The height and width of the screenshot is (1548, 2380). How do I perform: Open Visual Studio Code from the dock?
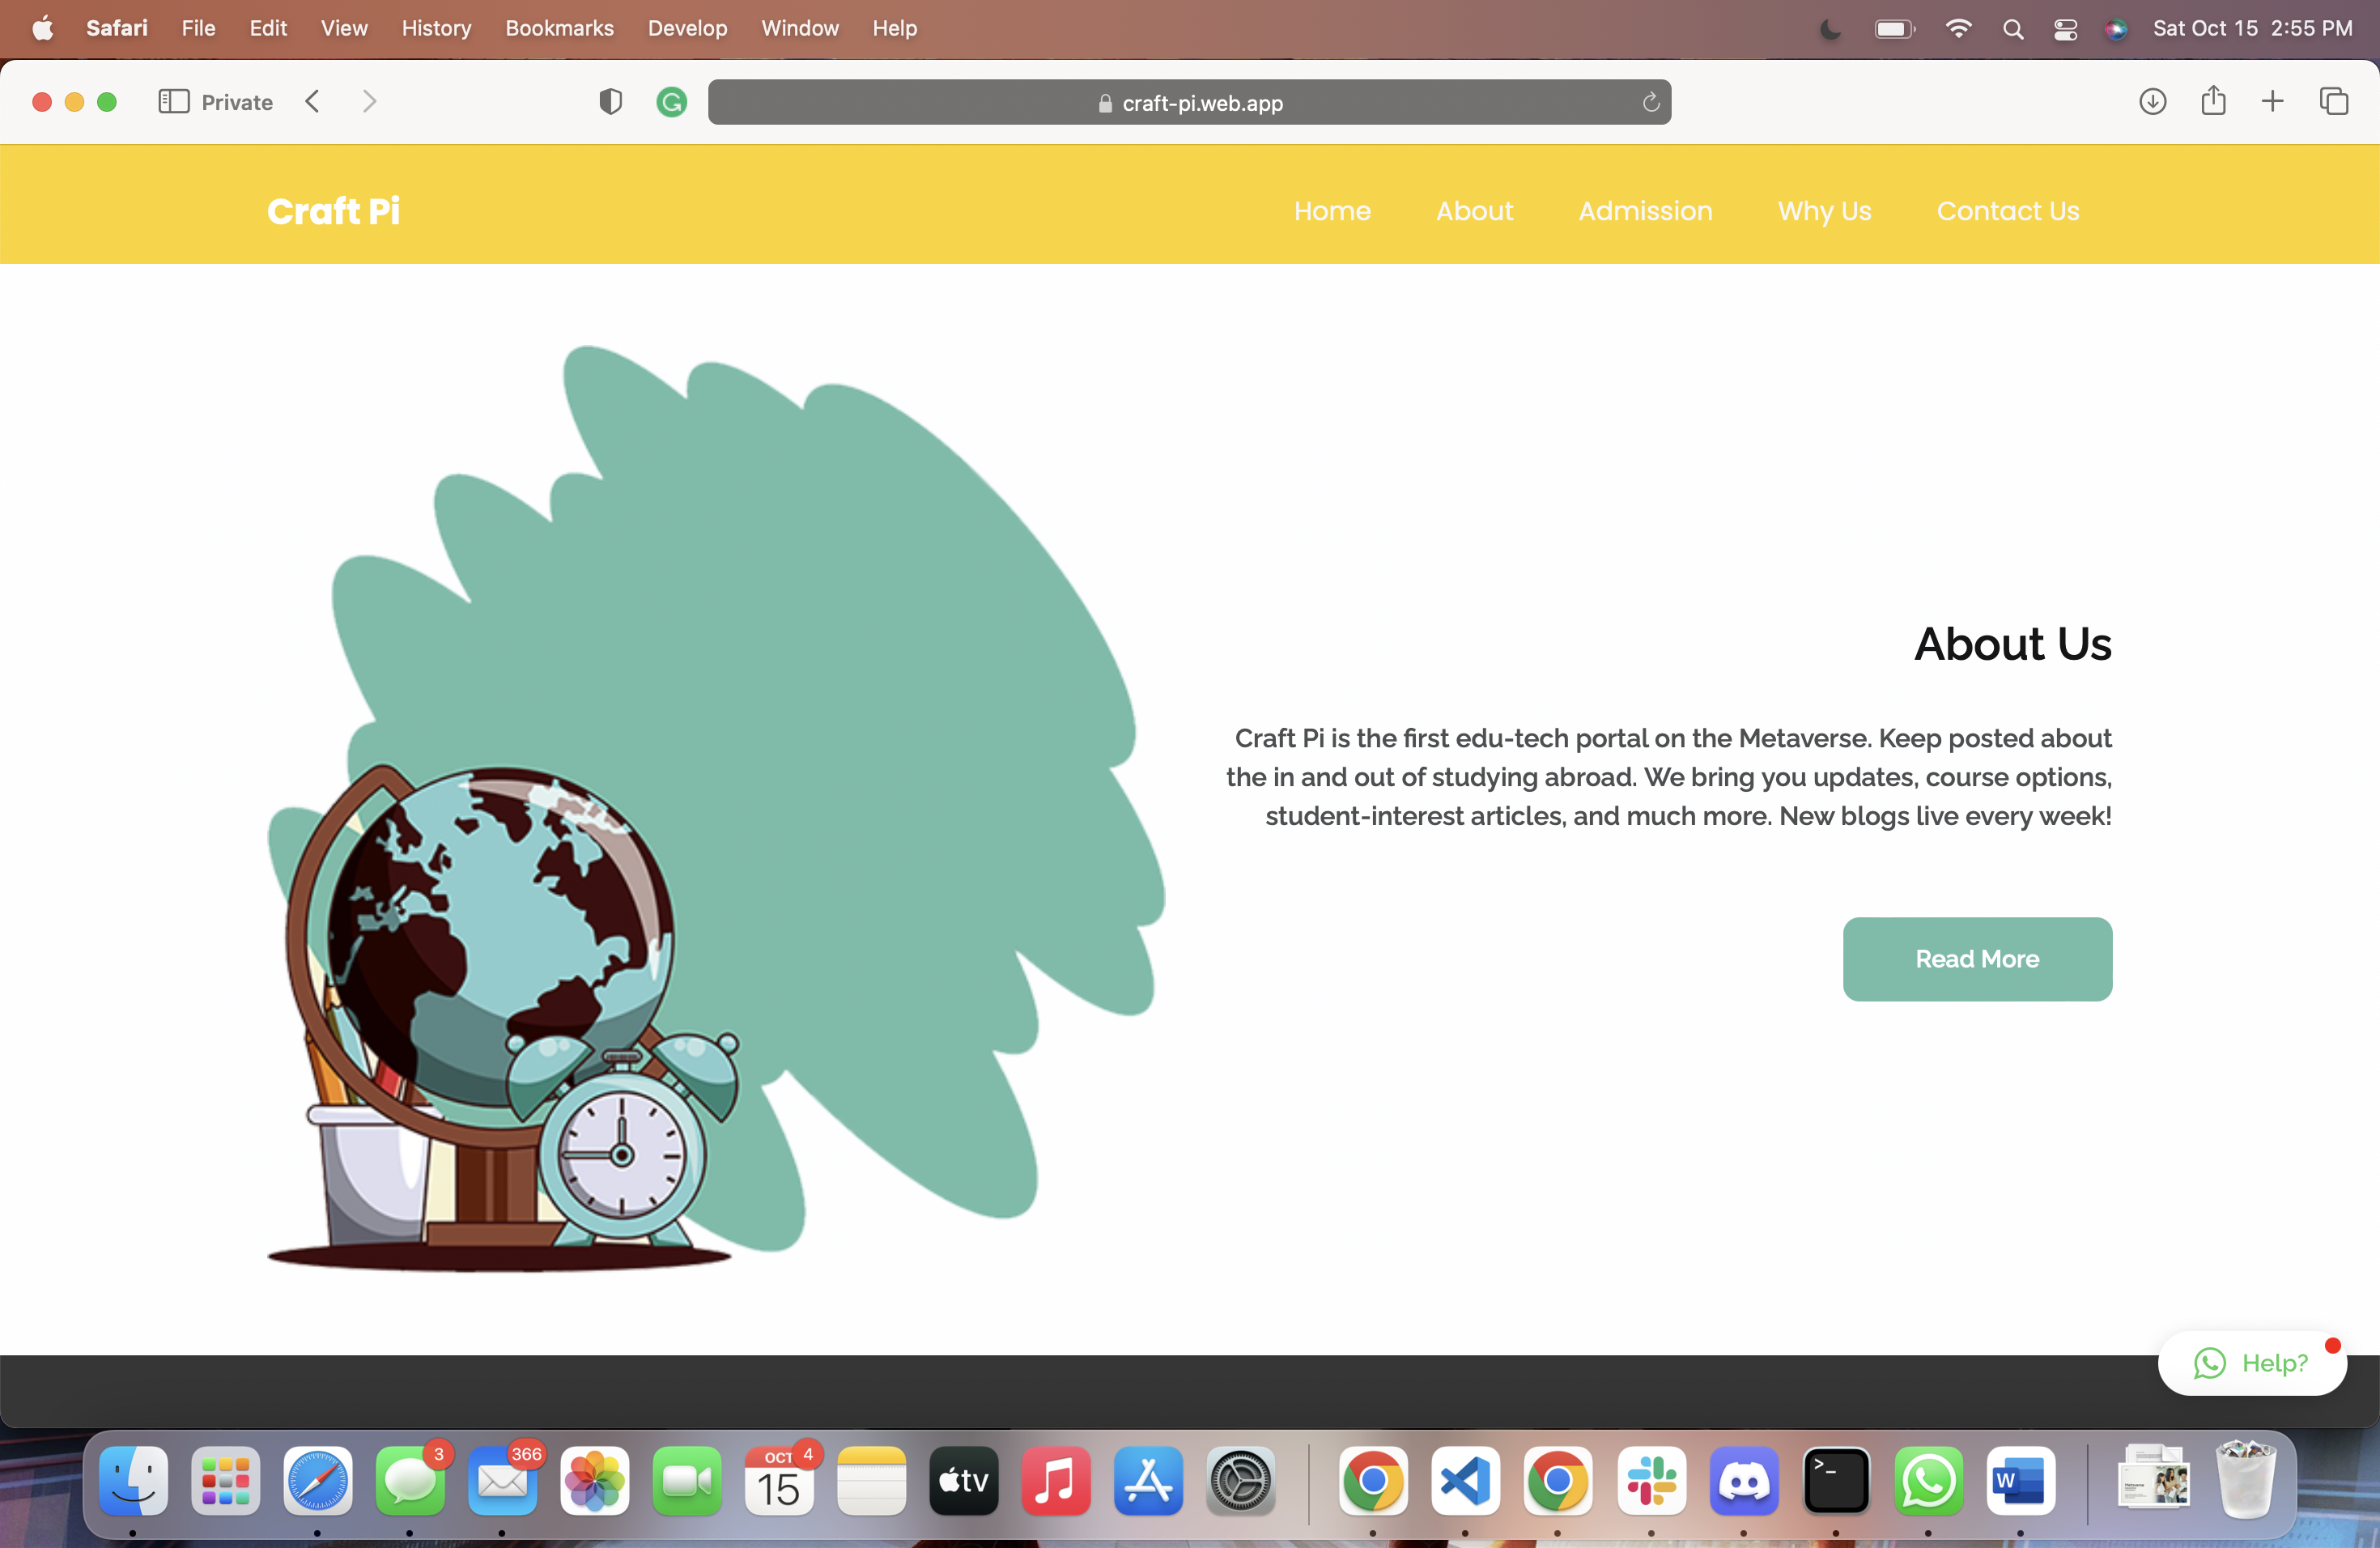(x=1465, y=1480)
